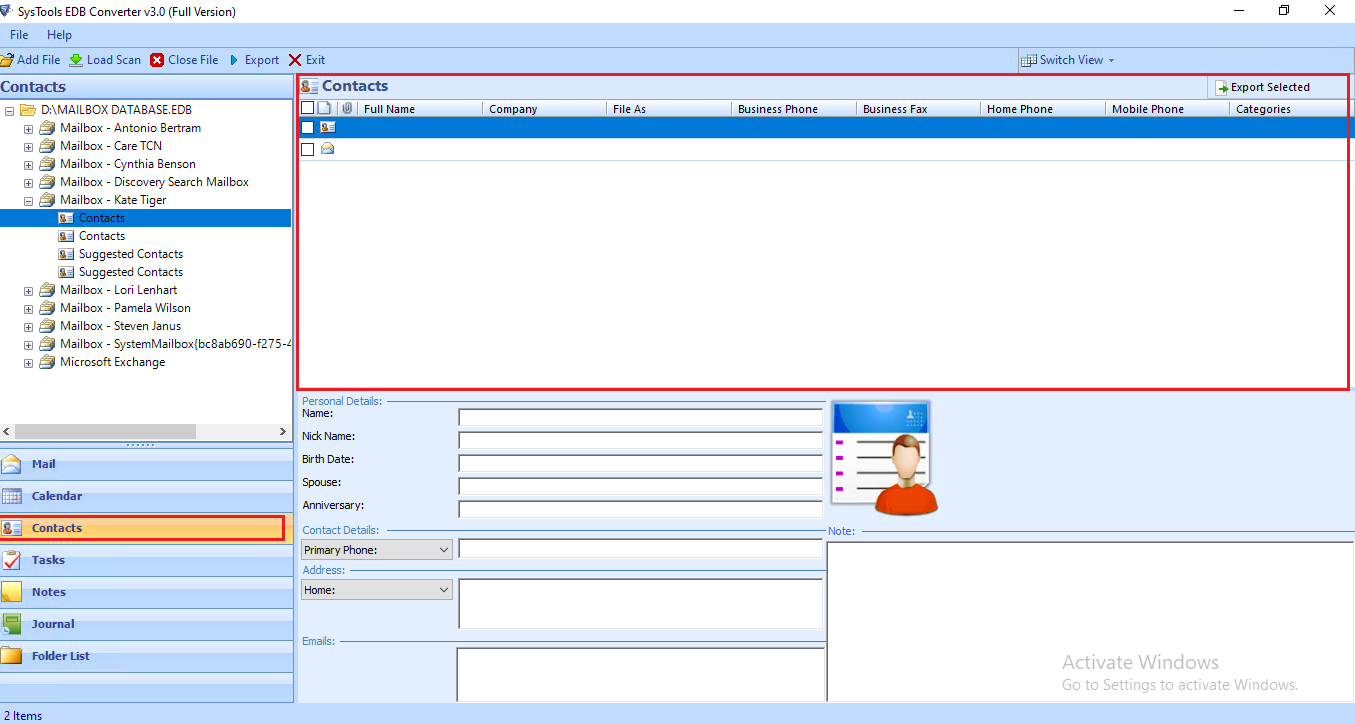This screenshot has height=724, width=1355.
Task: Click the Notes yellow icon in navigation pane
Action: click(11, 592)
